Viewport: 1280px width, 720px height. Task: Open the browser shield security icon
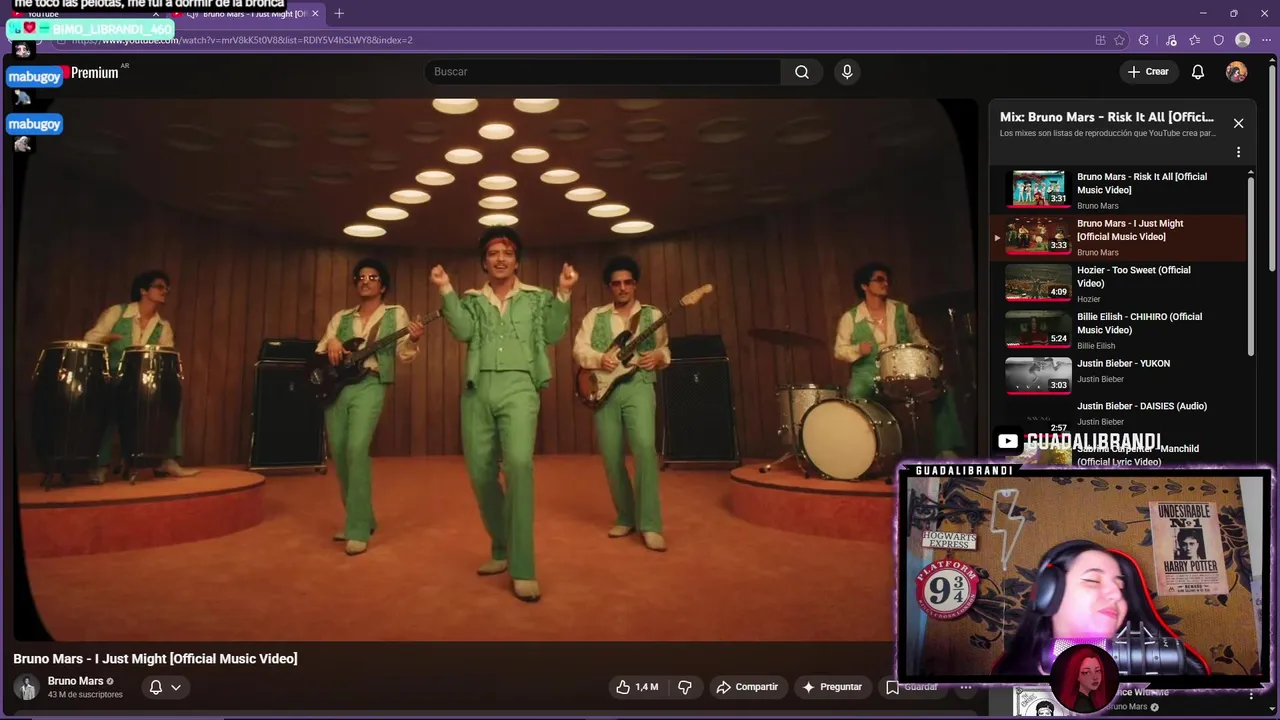1218,40
